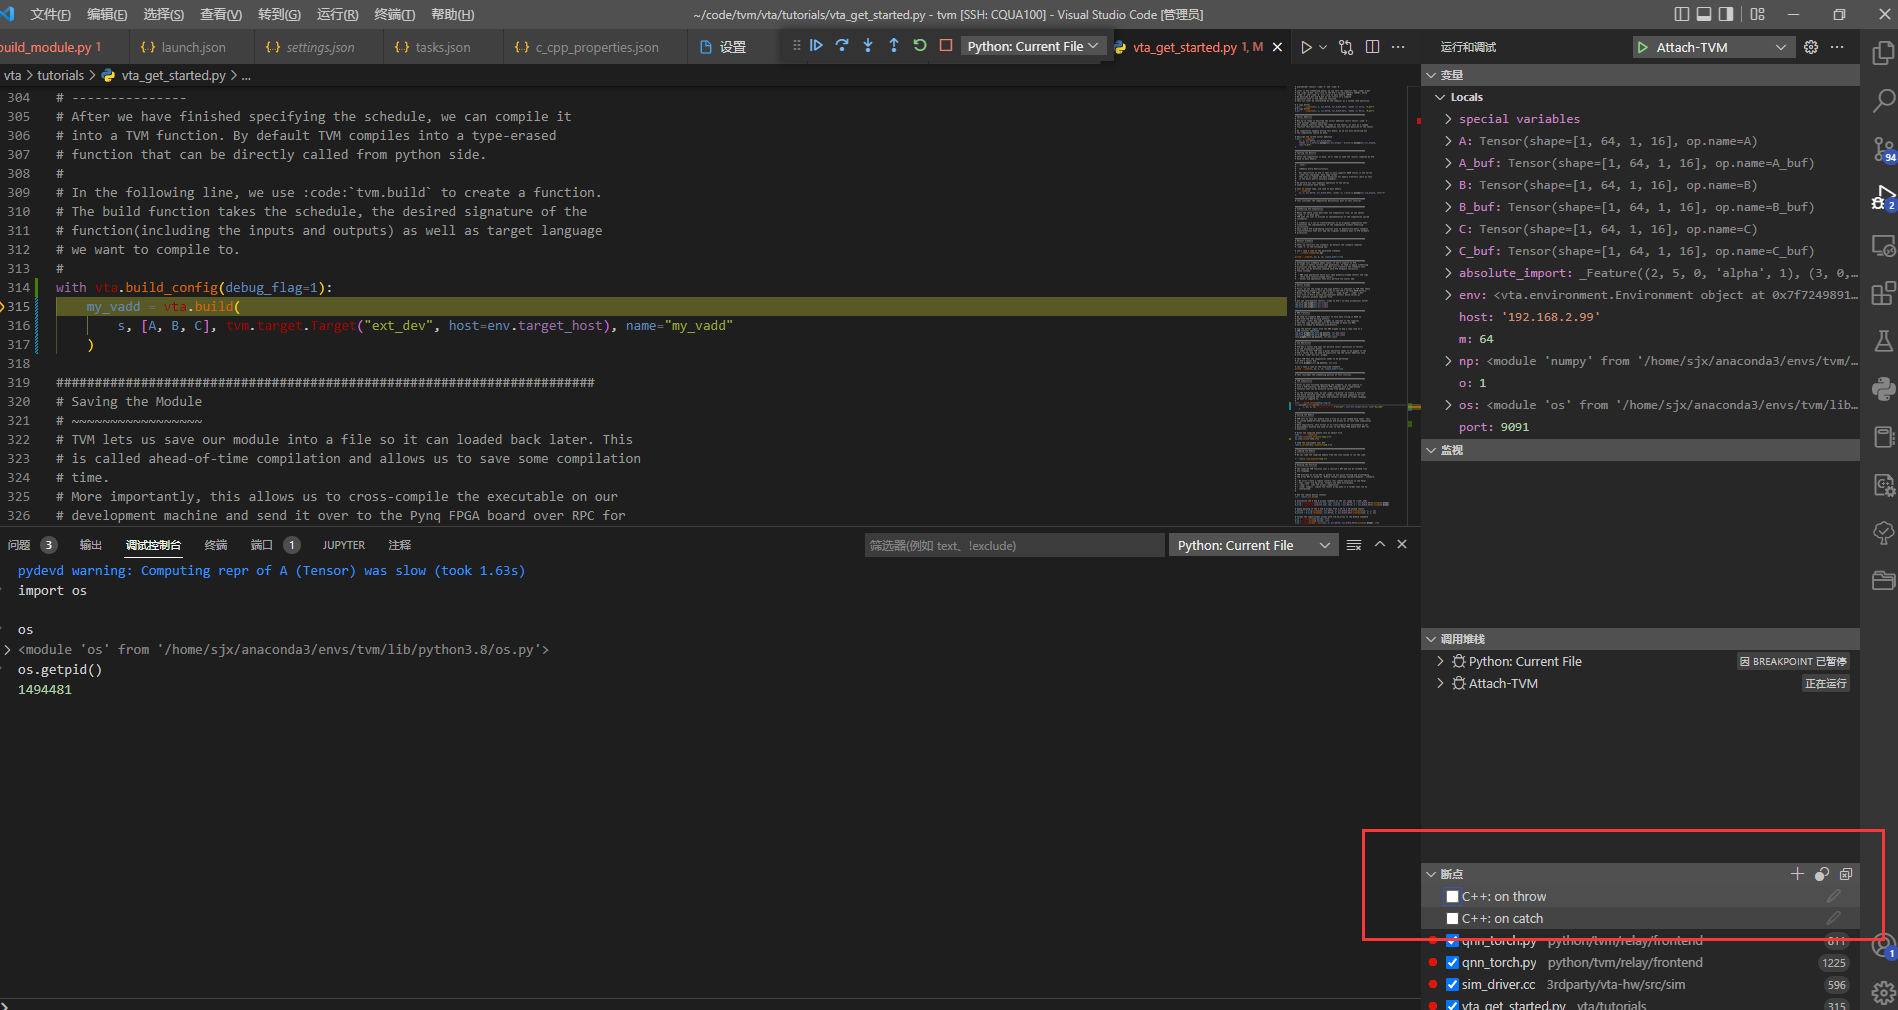Viewport: 1898px width, 1010px height.
Task: Expand the Python: Current File call stack
Action: [x=1440, y=662]
